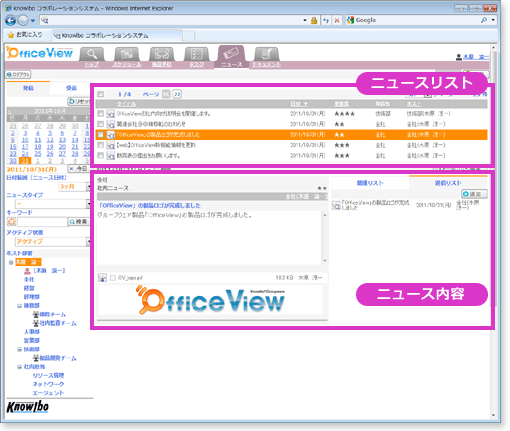Open the タスク checklist tab icon
This screenshot has height=431, width=510.
pyautogui.click(x=197, y=54)
